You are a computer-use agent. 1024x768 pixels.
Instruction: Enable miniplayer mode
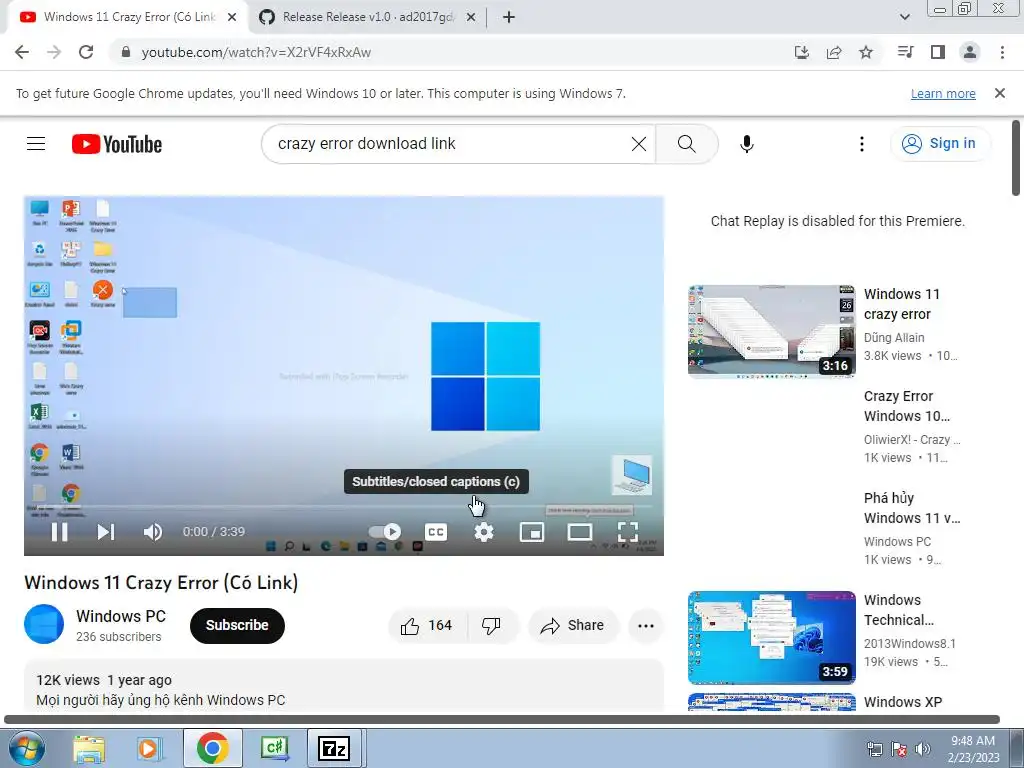(532, 532)
